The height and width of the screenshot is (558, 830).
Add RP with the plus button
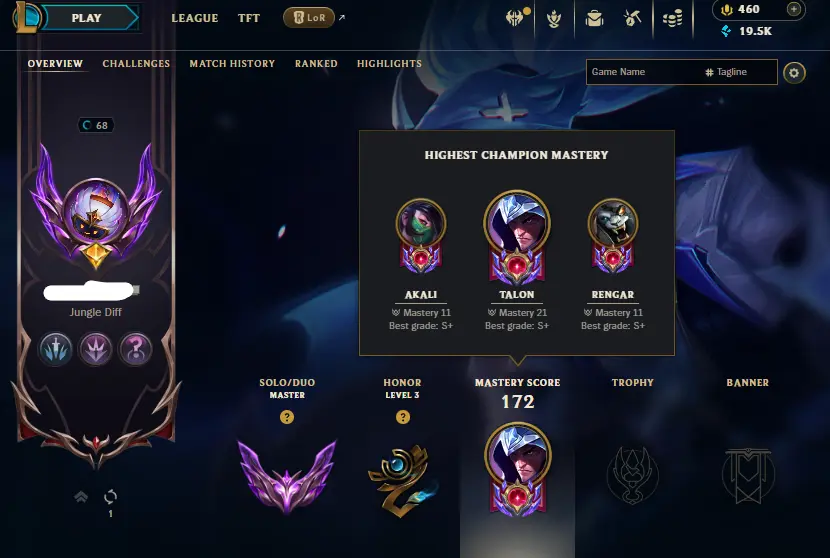[793, 9]
